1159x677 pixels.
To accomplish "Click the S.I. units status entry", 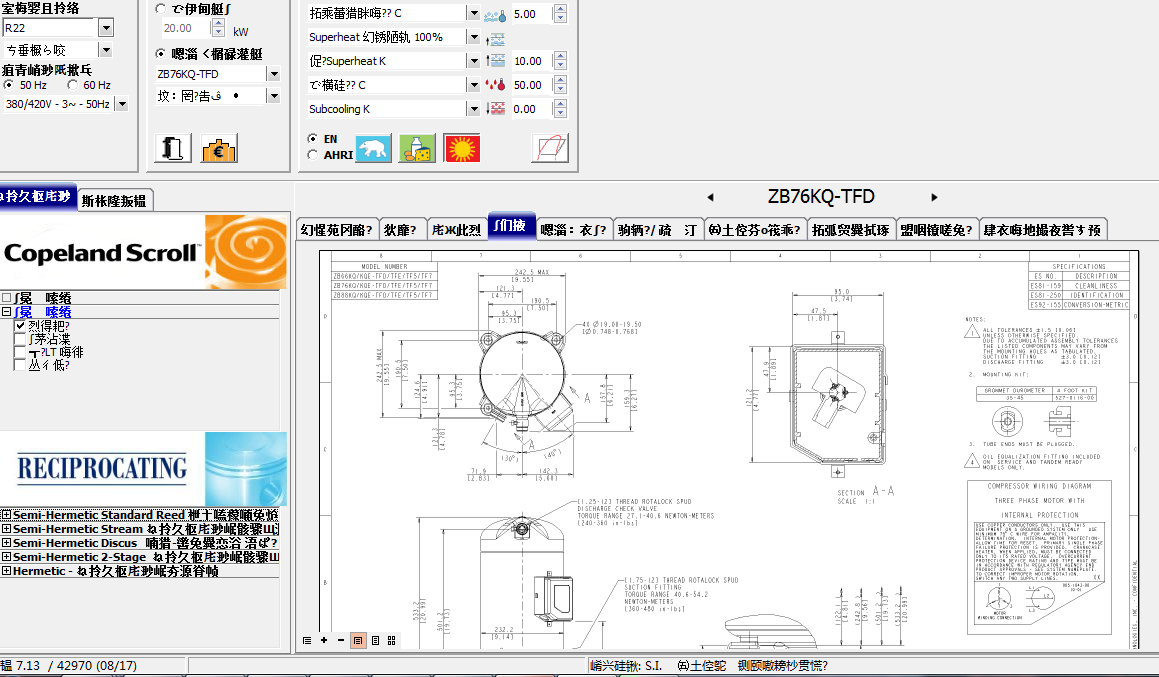I will [626, 666].
